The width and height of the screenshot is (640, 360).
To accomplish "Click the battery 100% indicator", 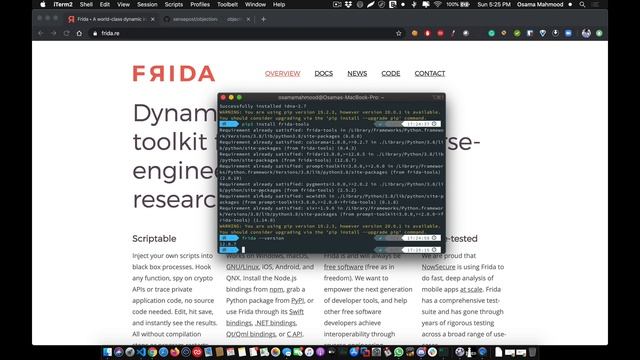I will (x=458, y=4).
